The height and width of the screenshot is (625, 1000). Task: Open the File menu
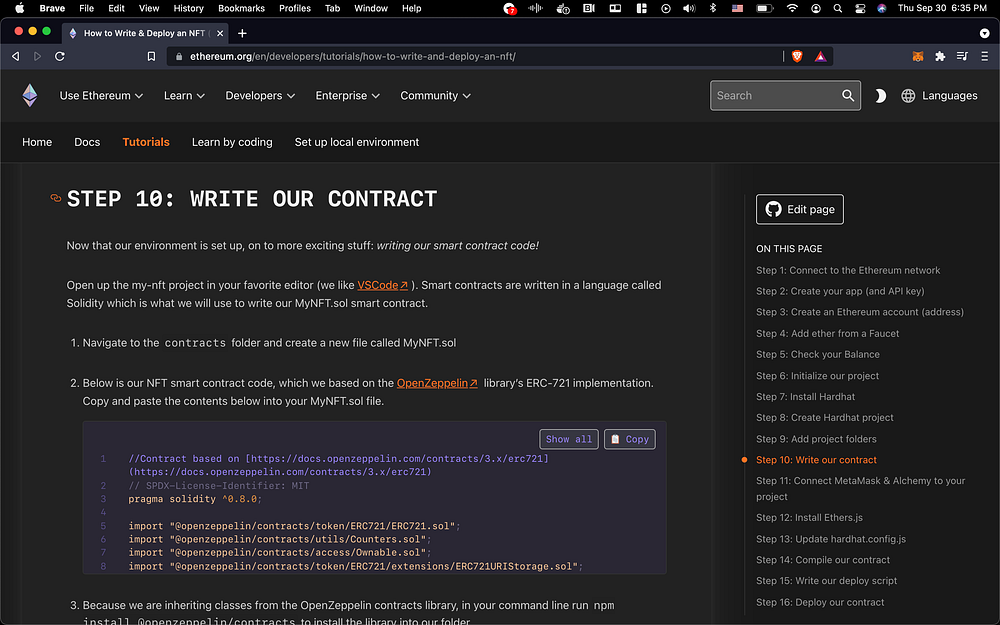click(x=86, y=8)
